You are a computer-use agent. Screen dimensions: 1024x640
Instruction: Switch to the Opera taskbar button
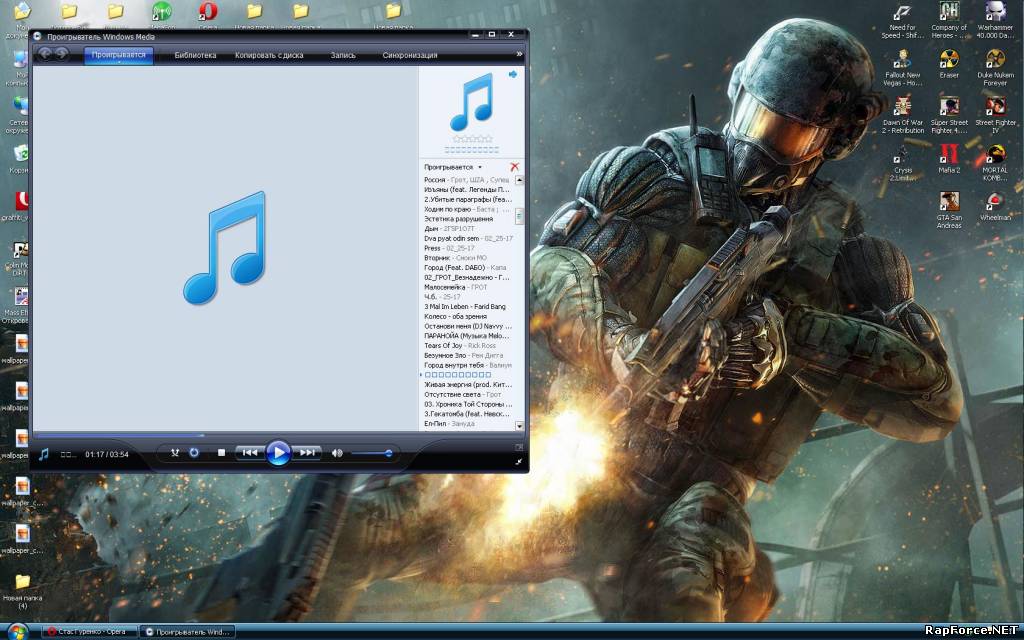click(x=91, y=632)
